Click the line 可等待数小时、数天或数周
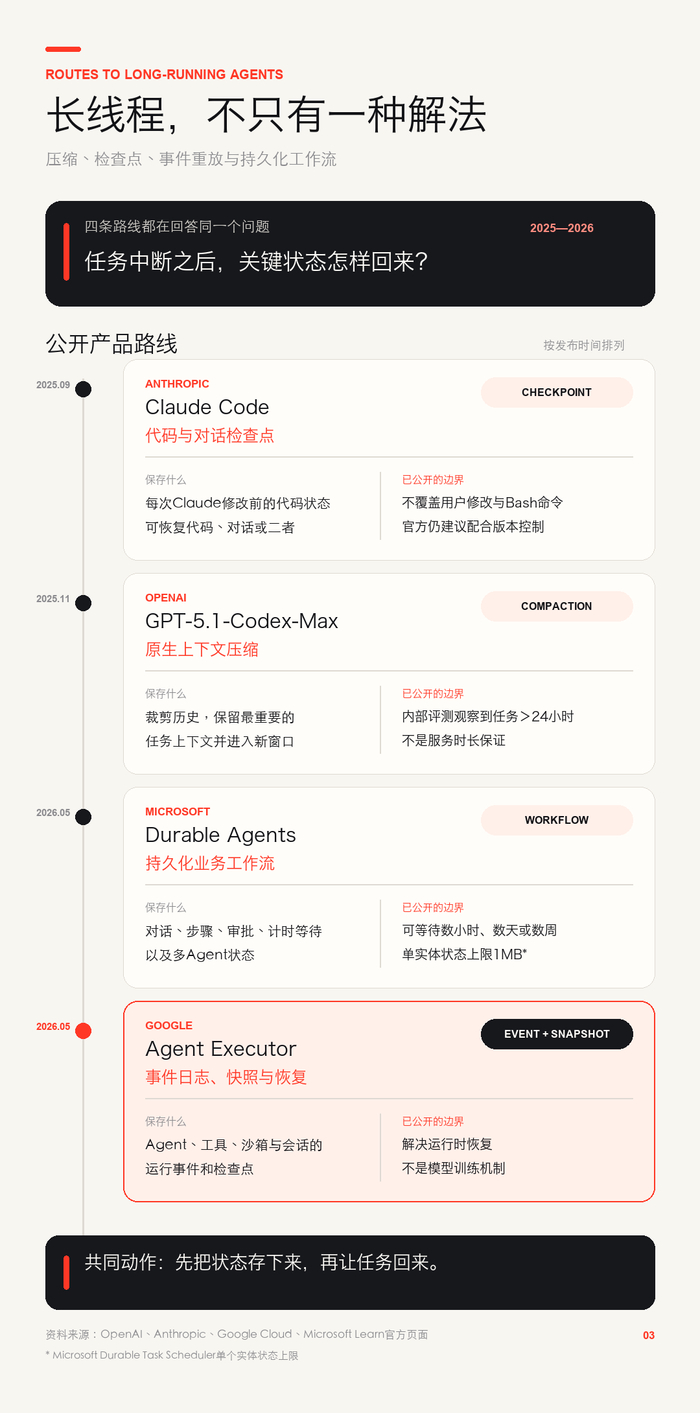This screenshot has height=1413, width=700. (x=480, y=930)
